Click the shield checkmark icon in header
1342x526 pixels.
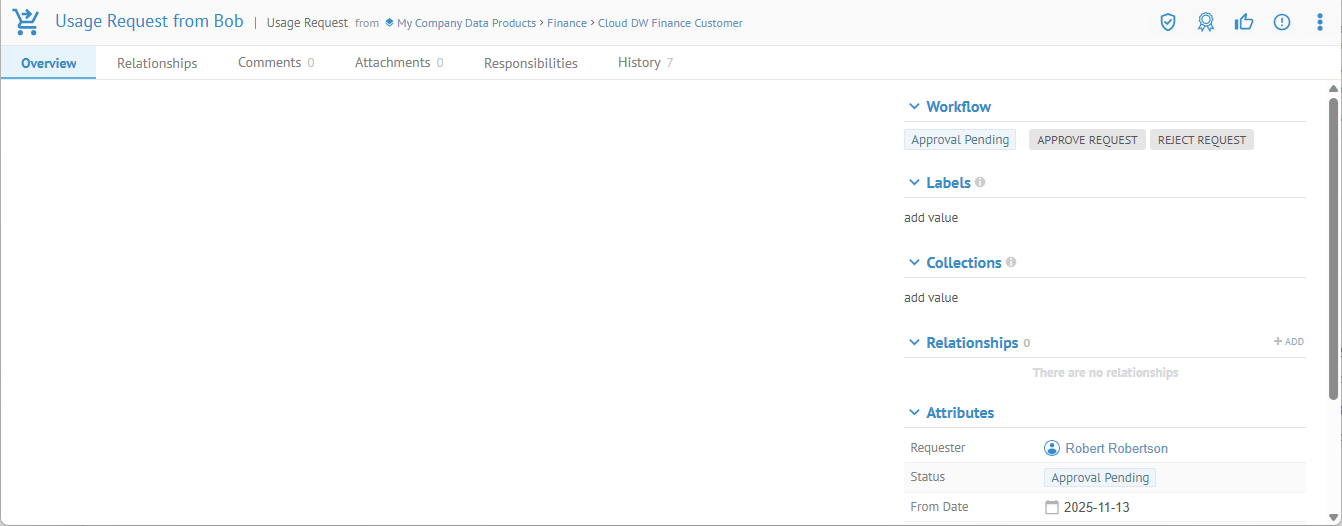click(x=1168, y=22)
